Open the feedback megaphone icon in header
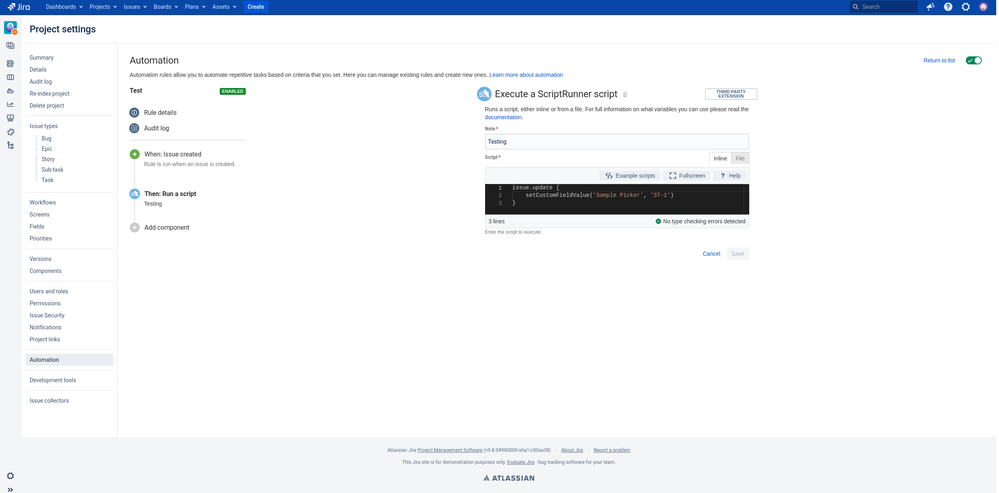 [930, 7]
